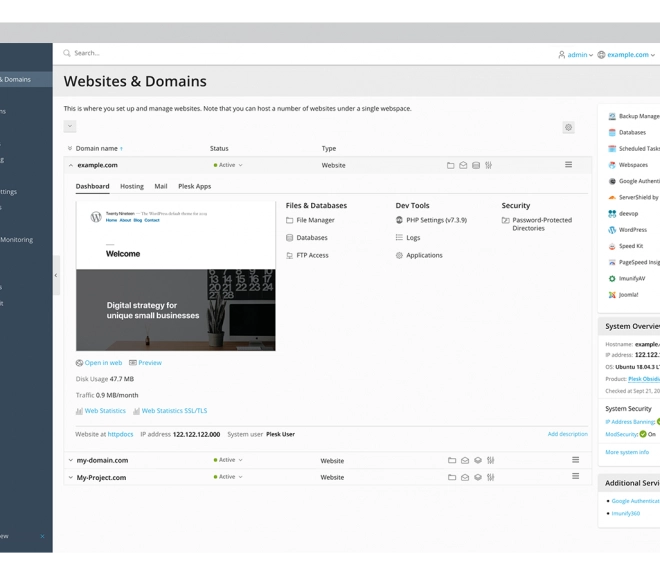This screenshot has height=577, width=660.
Task: Open list settings gear above domain table
Action: click(568, 127)
